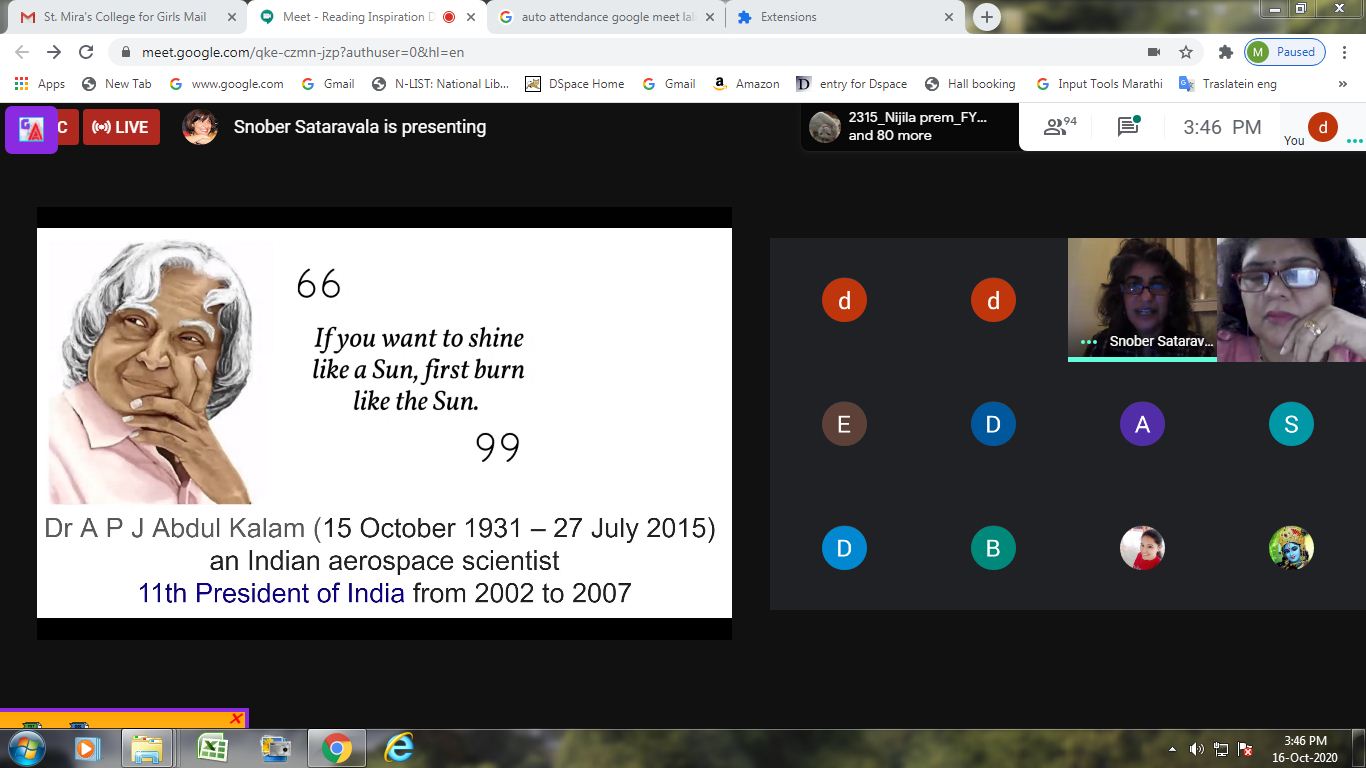Click the red LIVE indicator badge
This screenshot has height=768, width=1366.
click(121, 127)
